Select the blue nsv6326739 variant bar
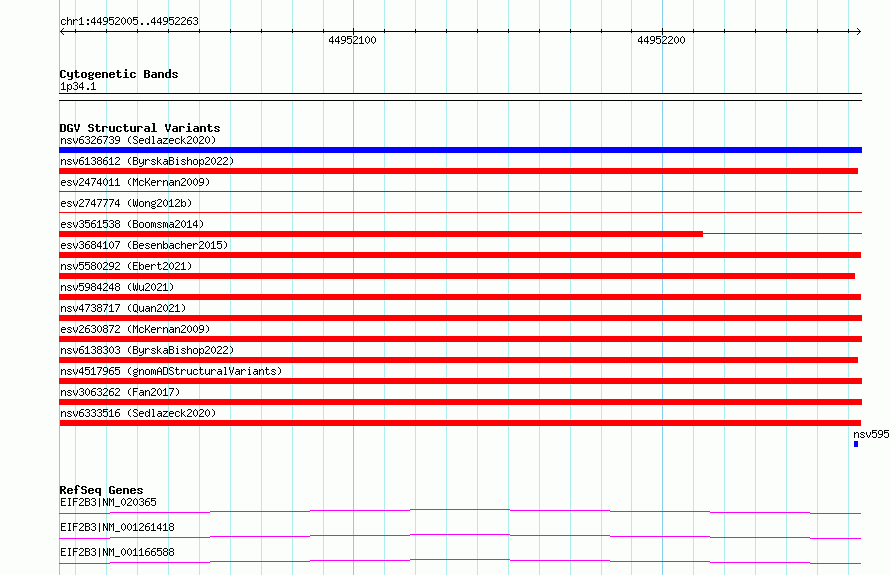This screenshot has height=575, width=890. [x=460, y=150]
